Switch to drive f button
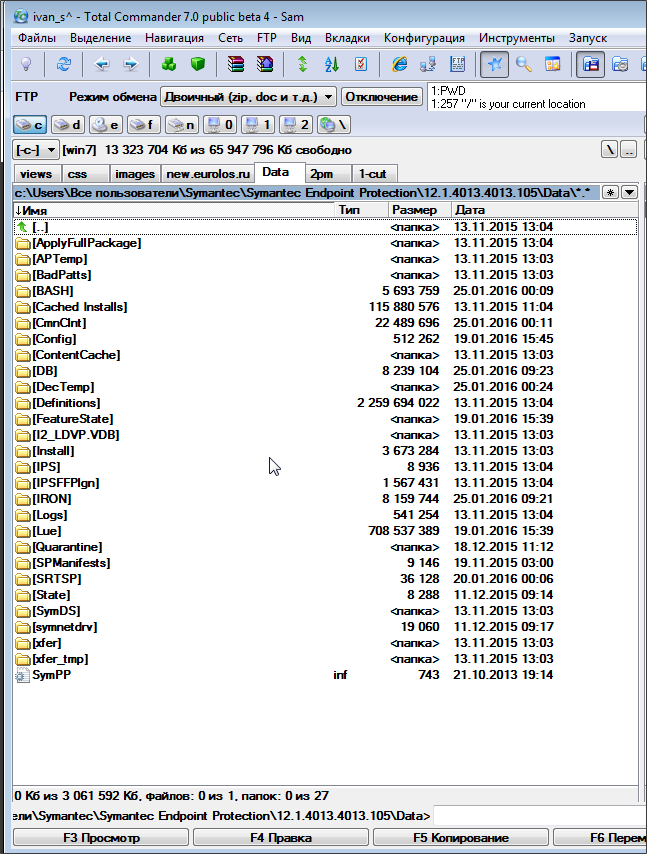 tap(144, 125)
